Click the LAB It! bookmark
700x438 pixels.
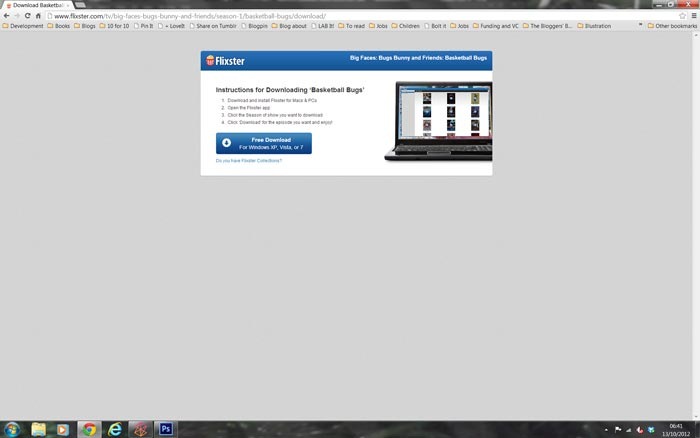322,26
